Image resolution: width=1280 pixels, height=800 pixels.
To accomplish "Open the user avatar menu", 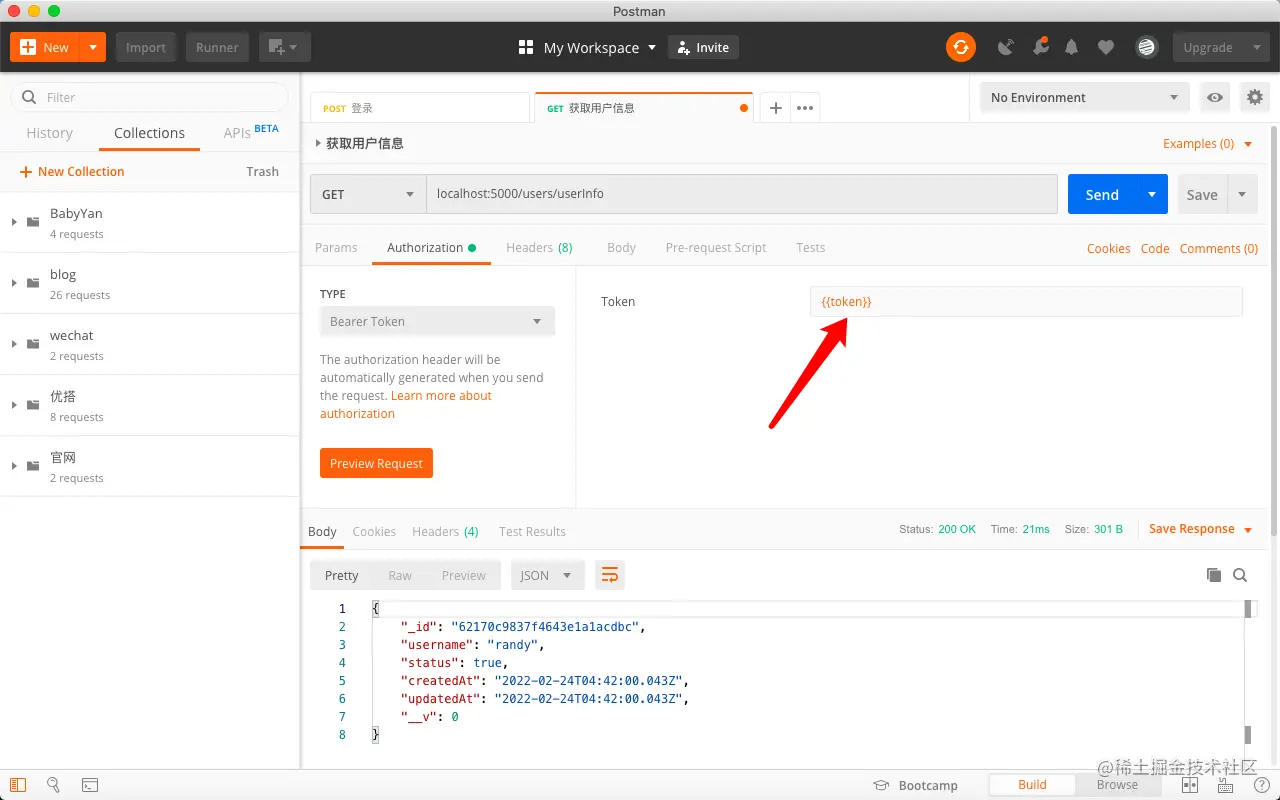I will point(1147,47).
